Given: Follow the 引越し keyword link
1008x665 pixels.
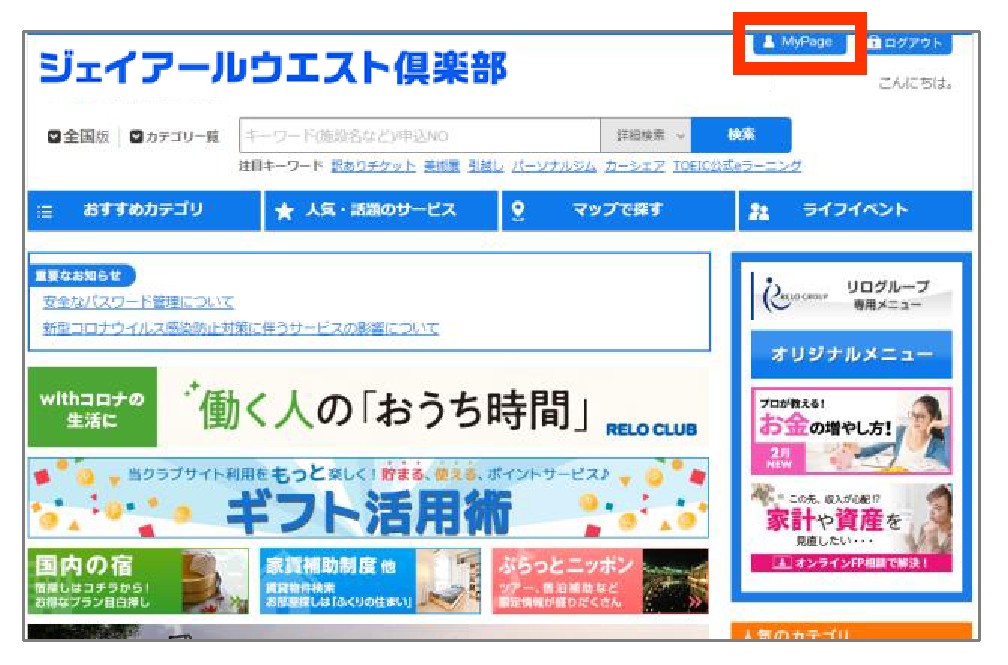Looking at the screenshot, I should click(x=485, y=166).
